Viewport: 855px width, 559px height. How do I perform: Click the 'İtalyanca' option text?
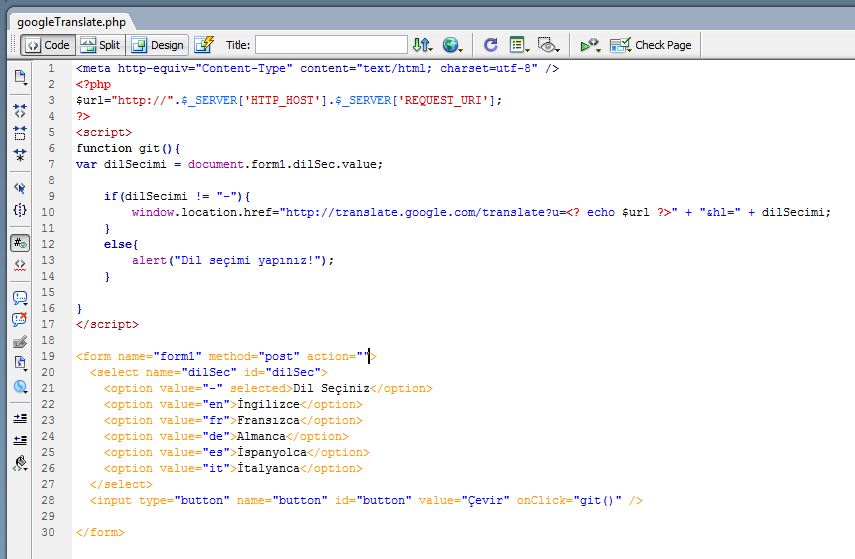[x=268, y=468]
